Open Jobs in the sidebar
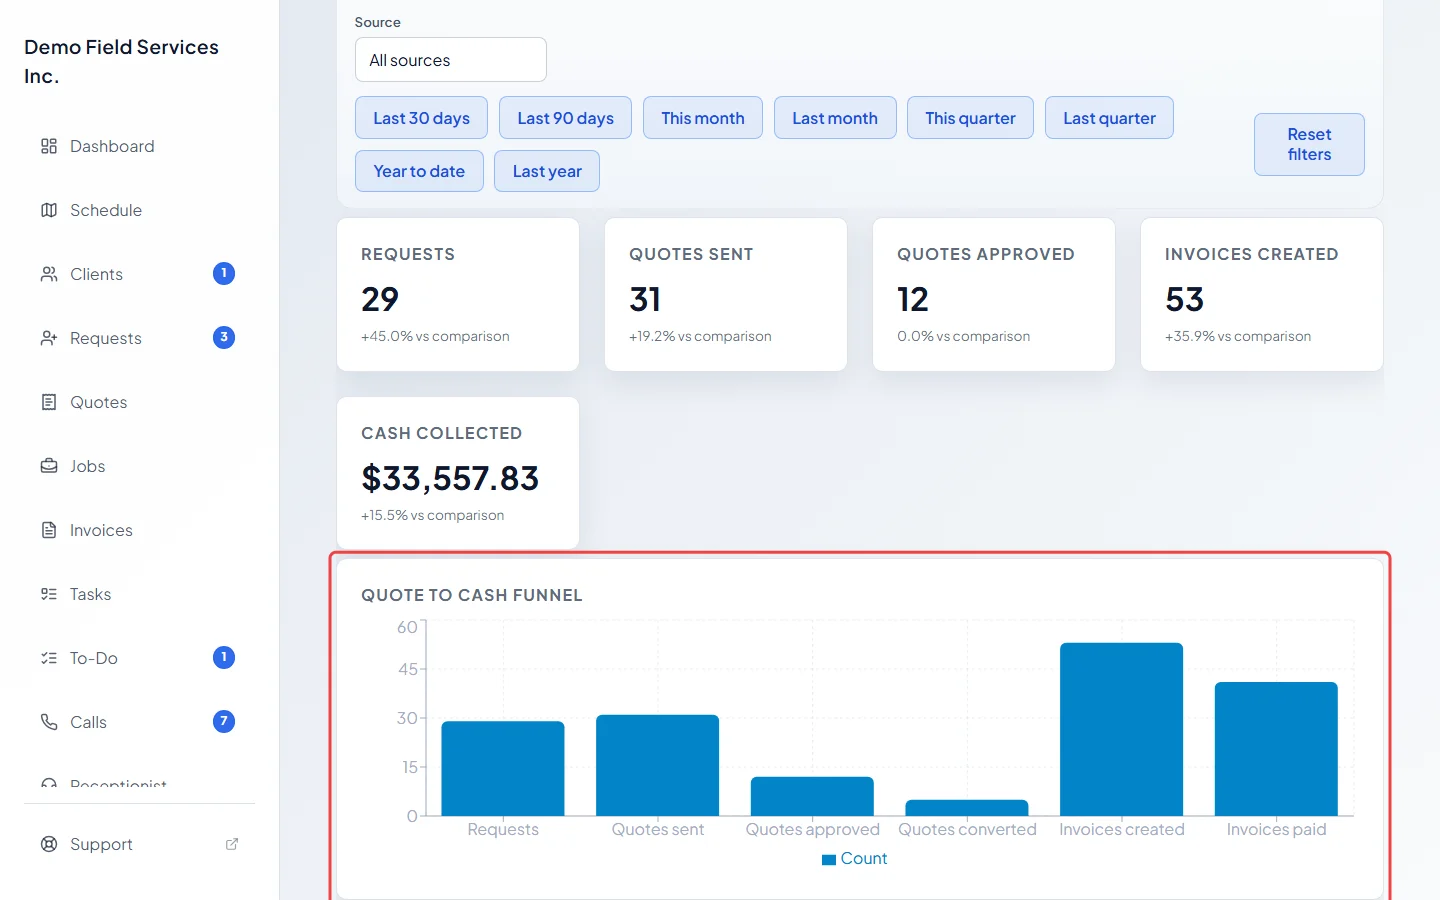Viewport: 1440px width, 900px height. coord(138,466)
